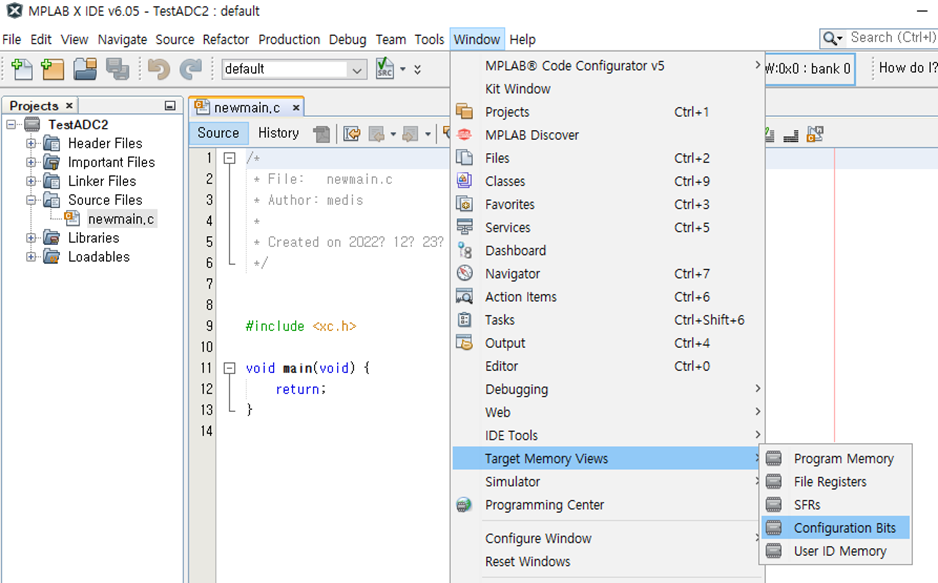Click the newmain.c file icon in tree
Screen dimensions: 938x583
click(x=72, y=219)
